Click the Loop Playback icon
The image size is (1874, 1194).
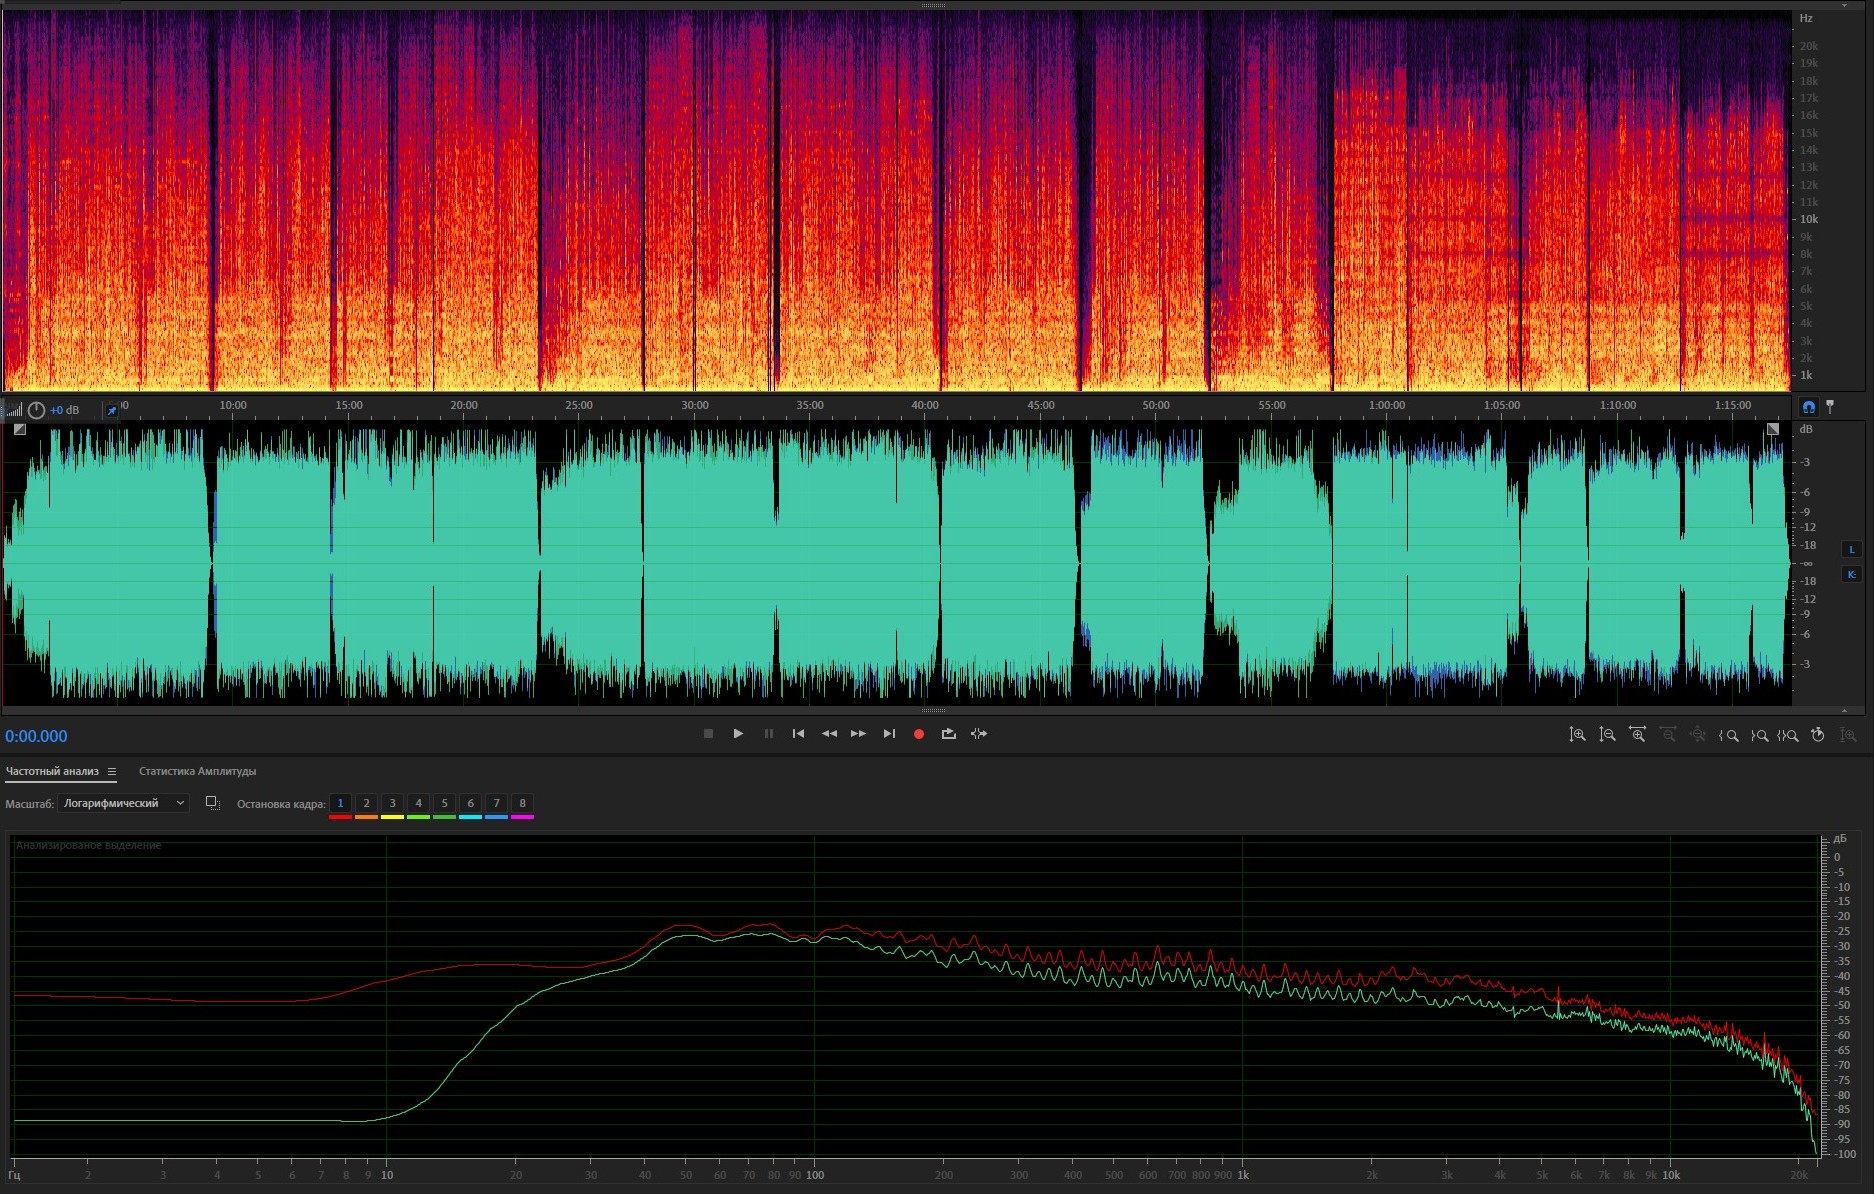pyautogui.click(x=948, y=734)
